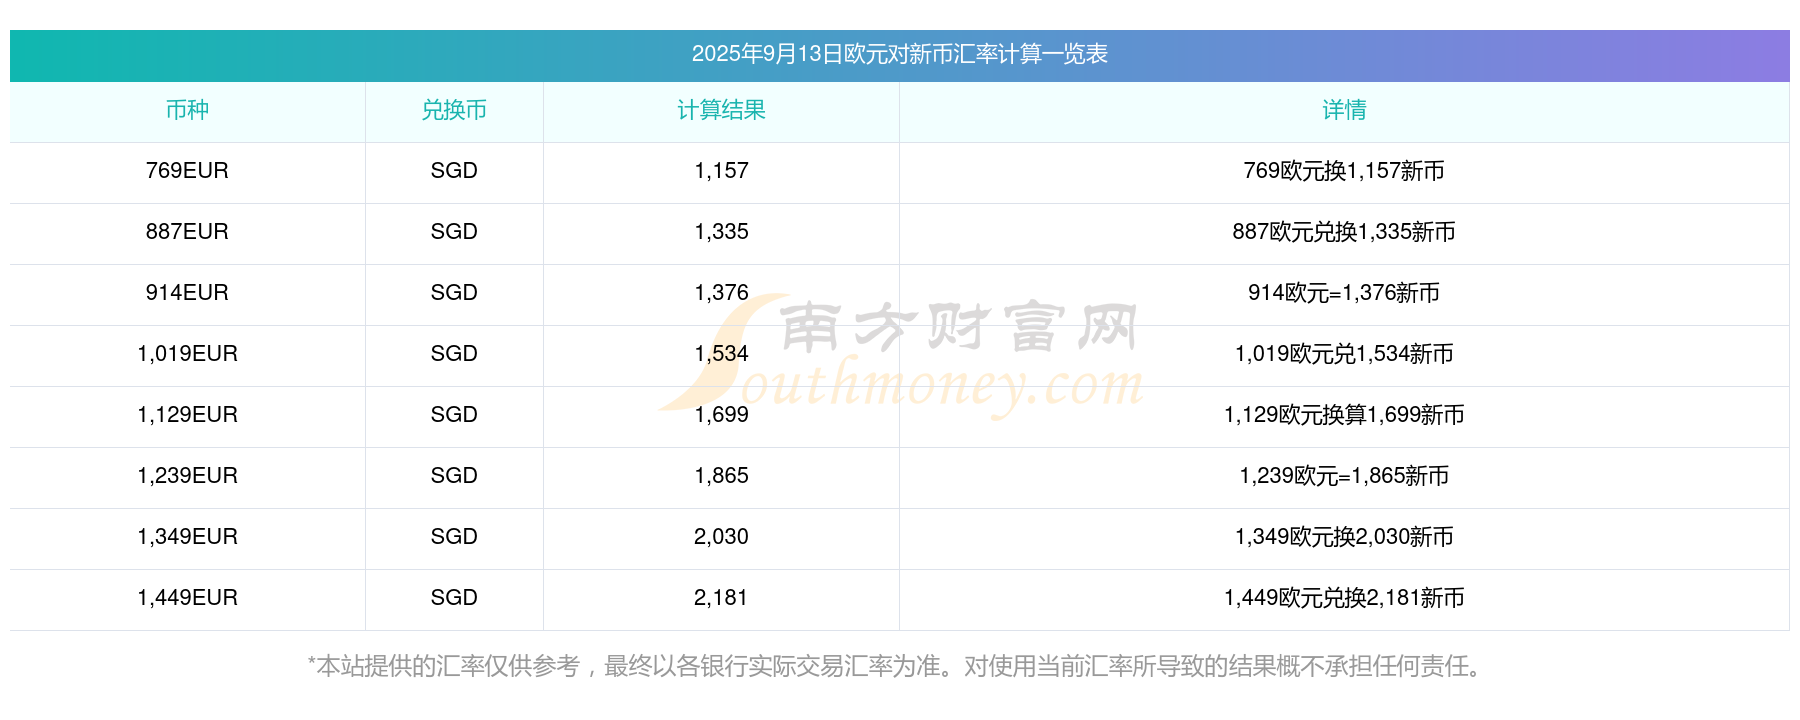Click SGD in the 1,019EUR row
The image size is (1800, 720).
pyautogui.click(x=454, y=354)
